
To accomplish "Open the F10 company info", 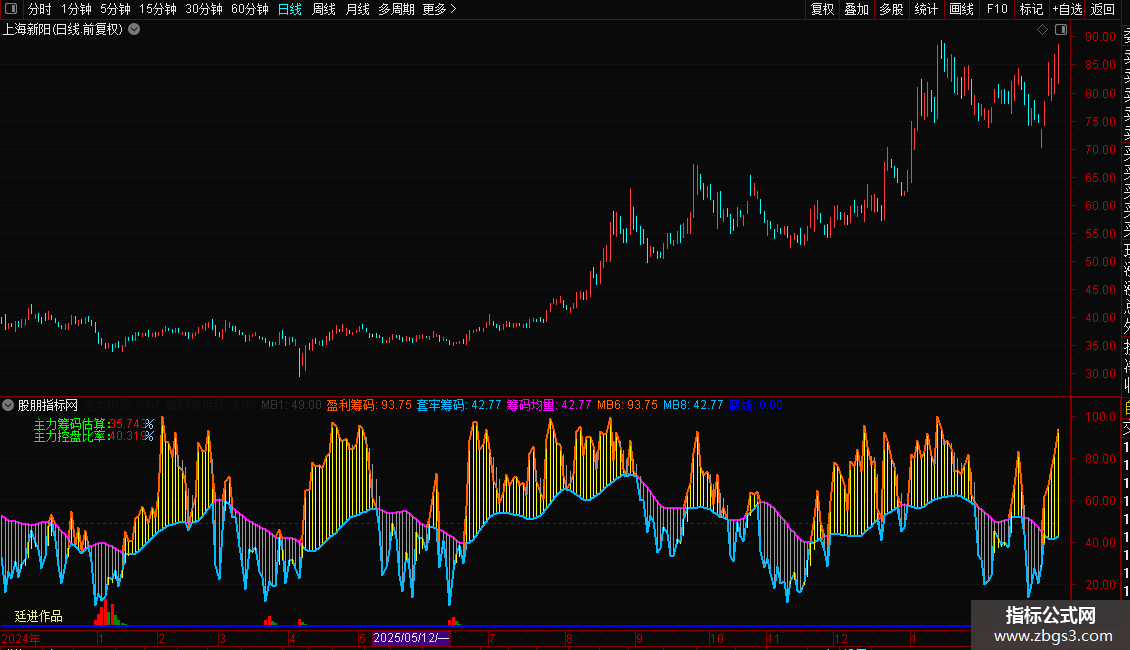I will [x=997, y=9].
